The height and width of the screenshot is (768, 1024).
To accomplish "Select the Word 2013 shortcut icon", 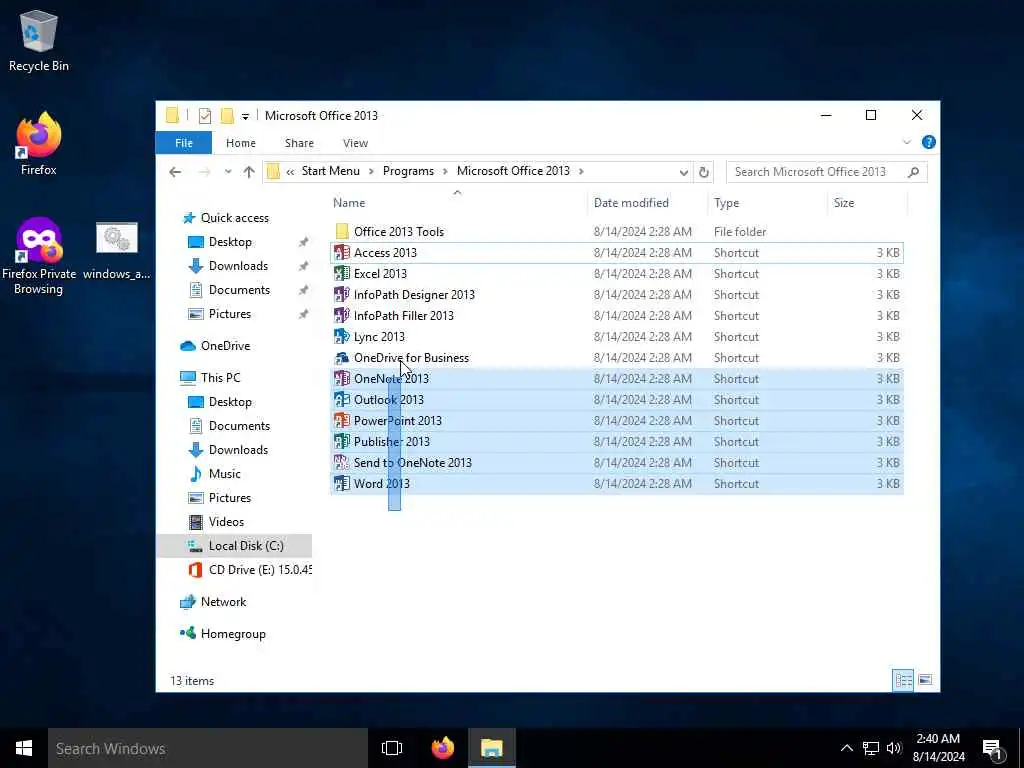I will [x=342, y=484].
